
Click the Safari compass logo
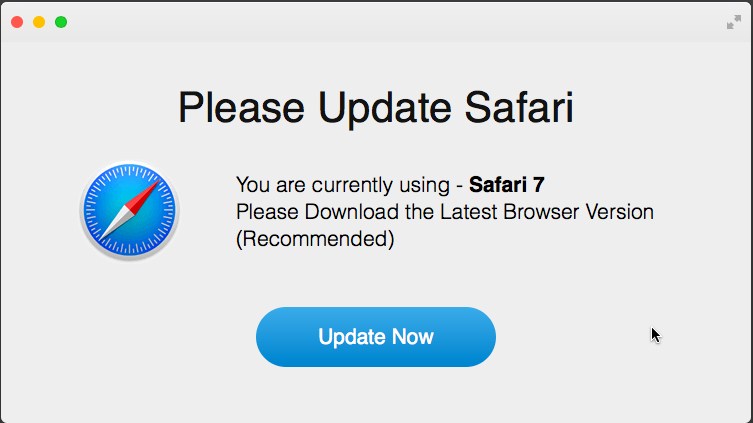click(130, 210)
